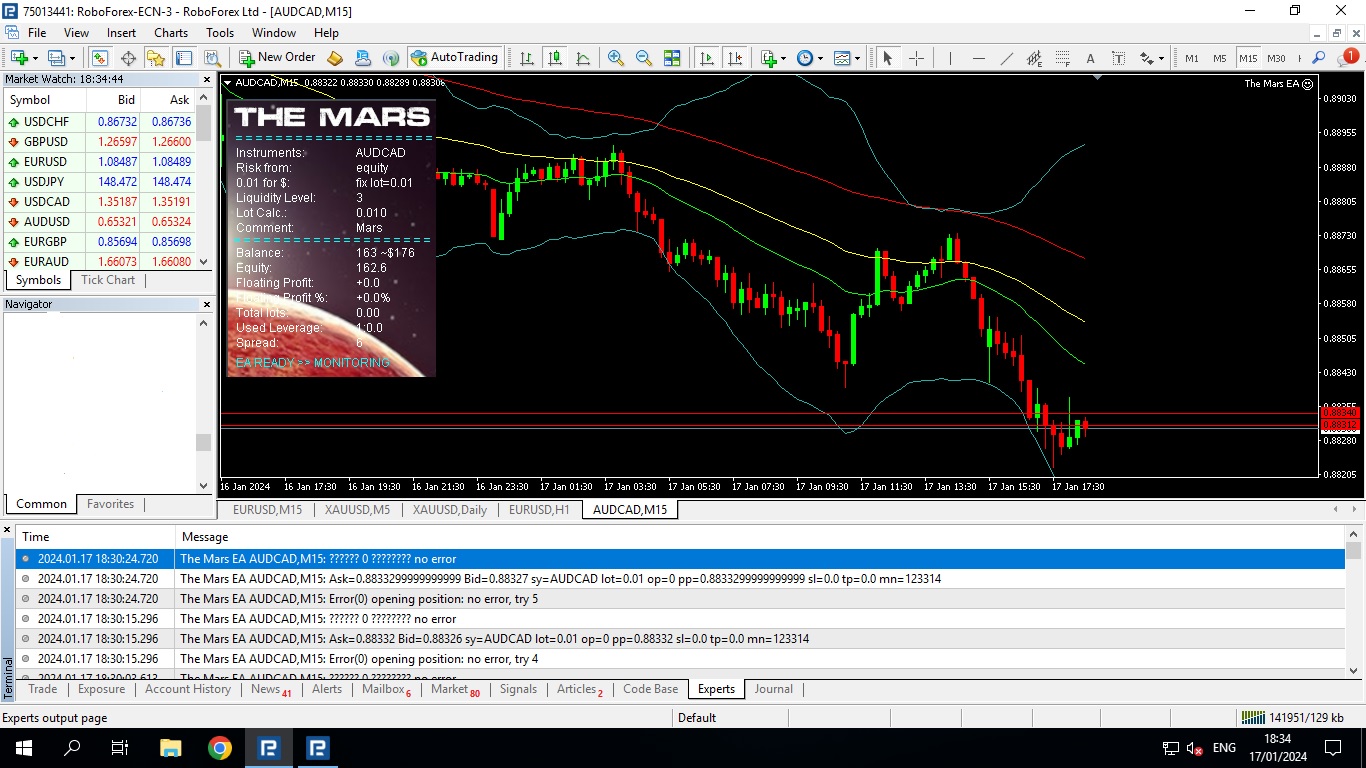
Task: Select USDJPY row in Market Watch
Action: tap(100, 182)
